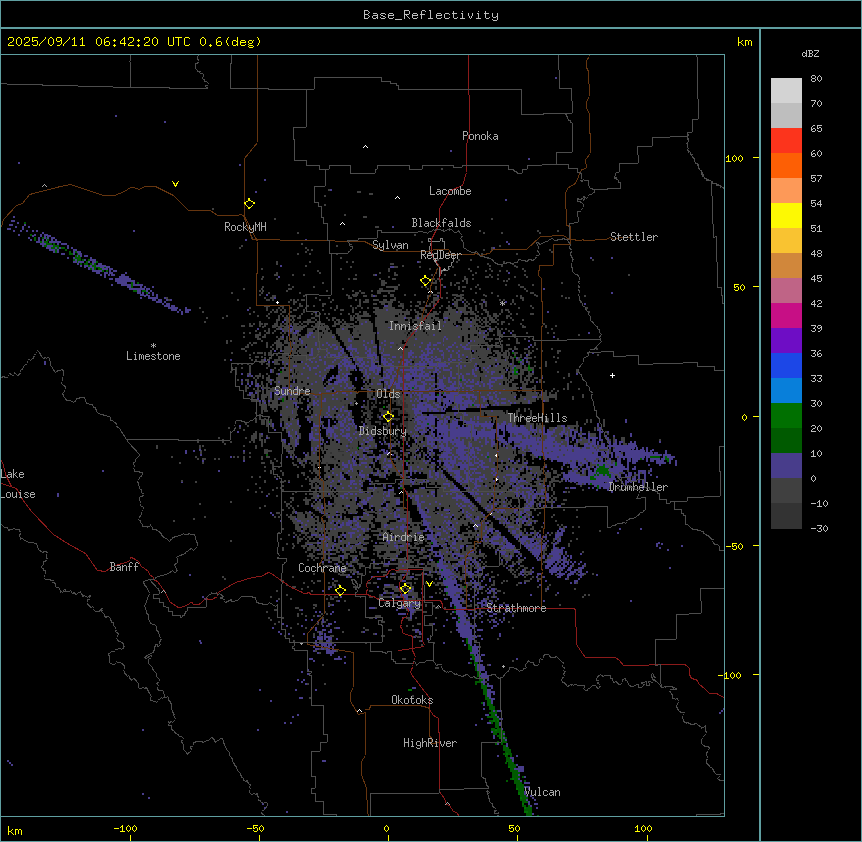
Task: Select the pink 42-45 dBZ legend color
Action: click(786, 290)
